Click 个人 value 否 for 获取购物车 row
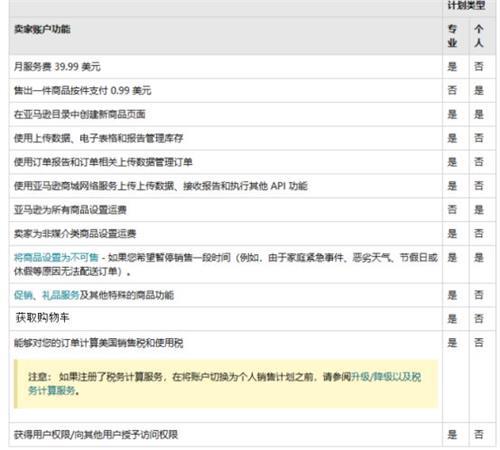 479,319
